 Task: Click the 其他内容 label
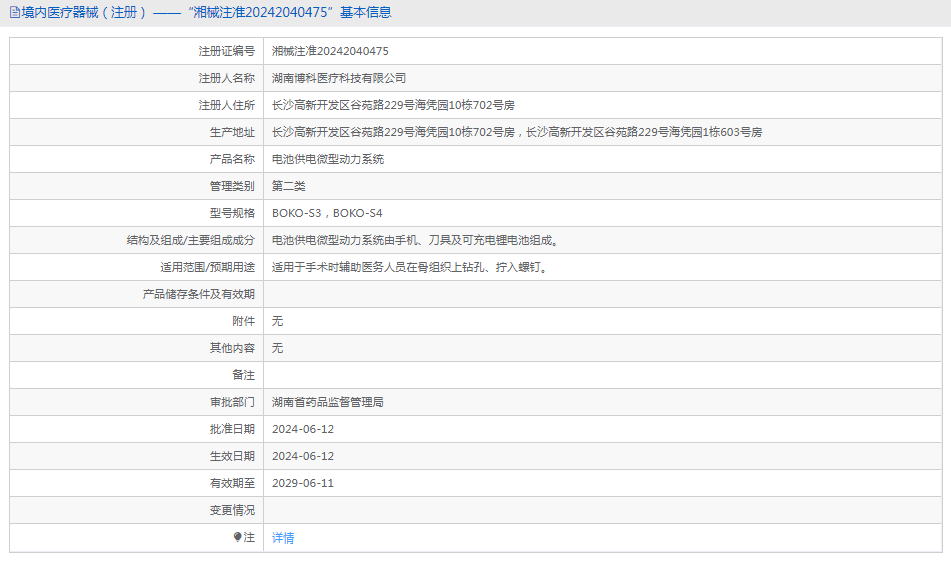tap(232, 348)
